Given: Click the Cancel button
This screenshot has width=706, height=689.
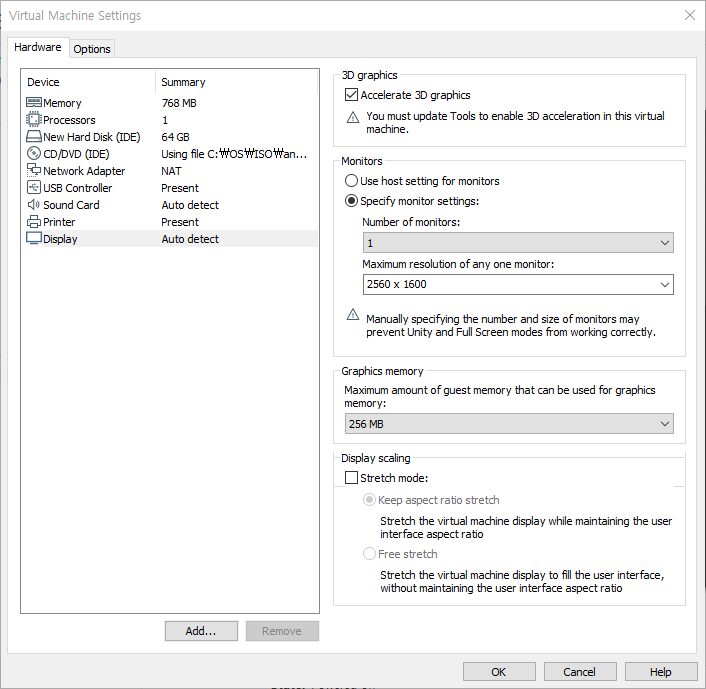Looking at the screenshot, I should point(580,672).
